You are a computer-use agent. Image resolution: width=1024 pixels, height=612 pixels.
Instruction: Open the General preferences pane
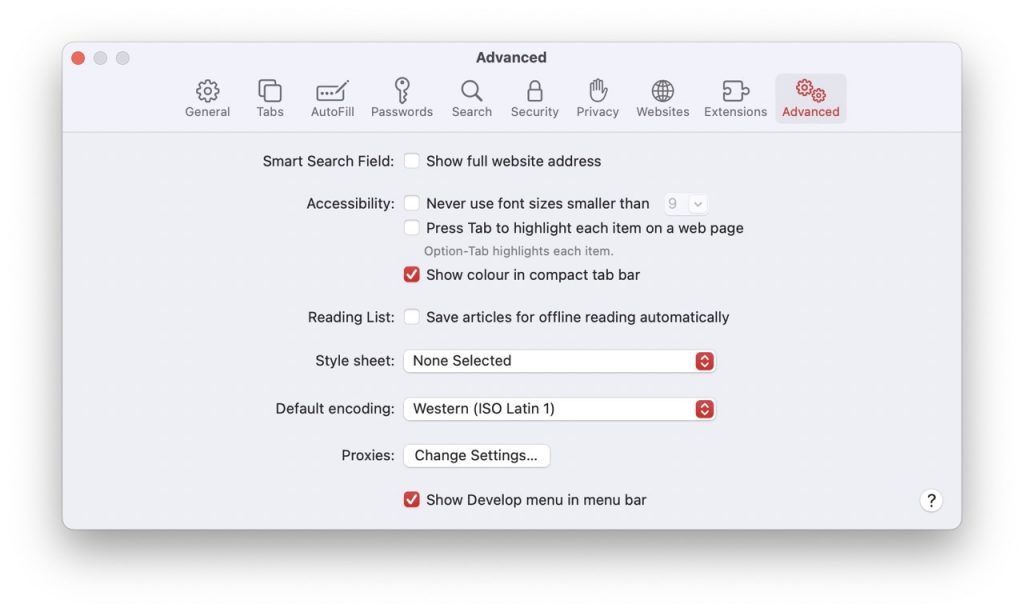[207, 99]
